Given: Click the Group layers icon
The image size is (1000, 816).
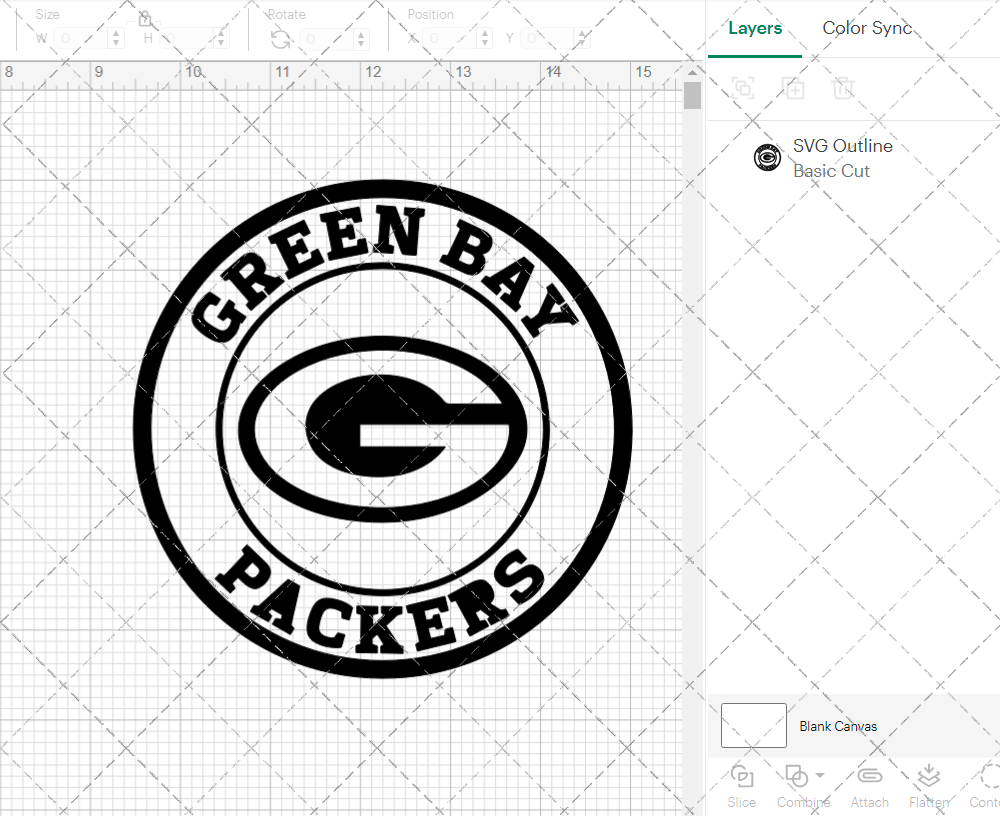Looking at the screenshot, I should click(743, 88).
